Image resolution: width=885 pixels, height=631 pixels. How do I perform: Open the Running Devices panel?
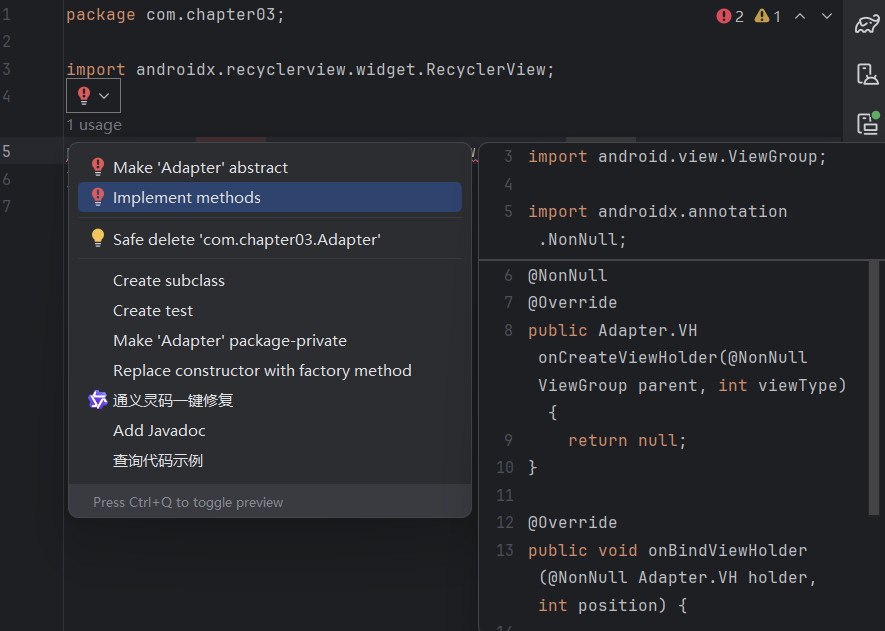[x=866, y=123]
